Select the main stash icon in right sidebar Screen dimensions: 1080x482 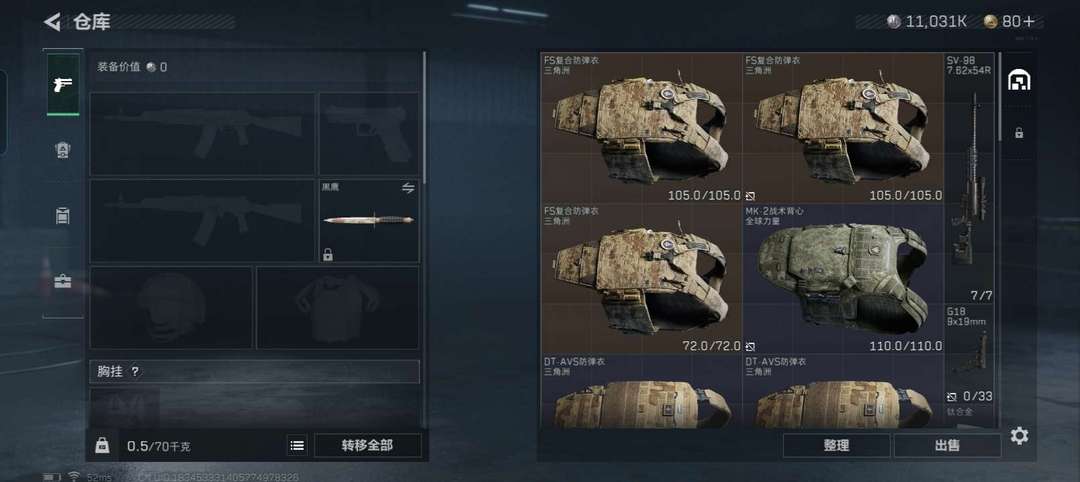click(x=1019, y=80)
